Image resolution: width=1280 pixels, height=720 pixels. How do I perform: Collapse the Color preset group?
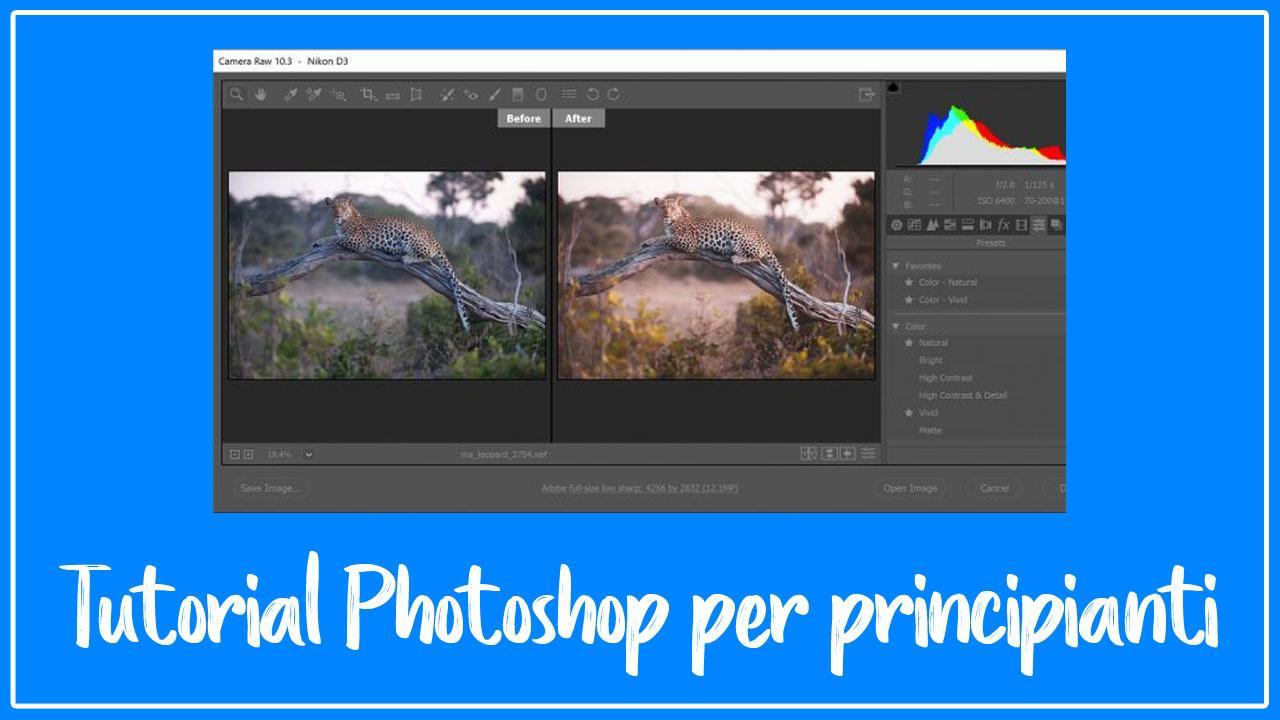(895, 326)
